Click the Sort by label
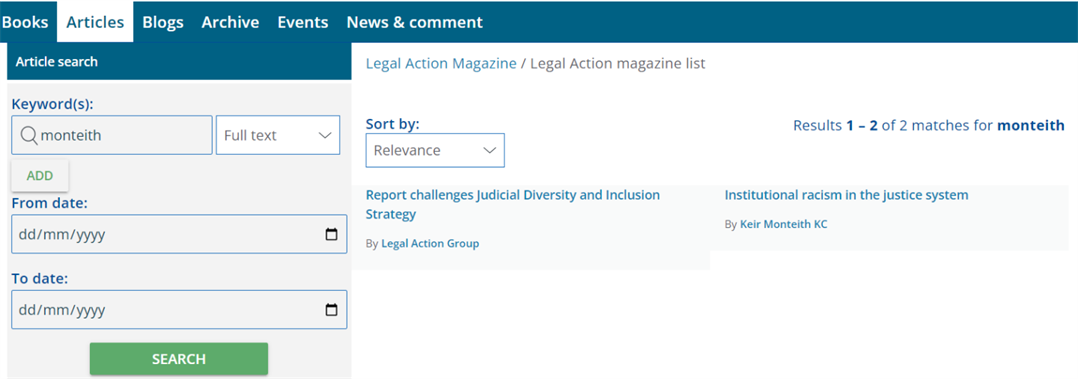This screenshot has height=379, width=1078. (393, 124)
